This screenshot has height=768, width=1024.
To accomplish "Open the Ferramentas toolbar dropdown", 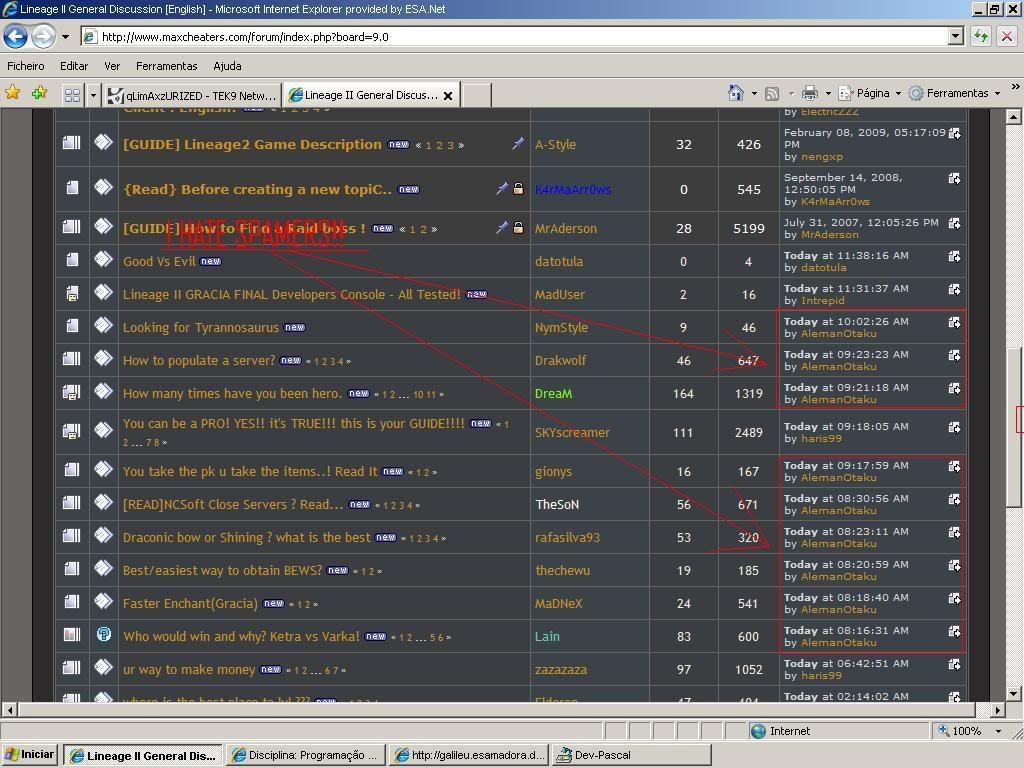I will click(x=955, y=93).
